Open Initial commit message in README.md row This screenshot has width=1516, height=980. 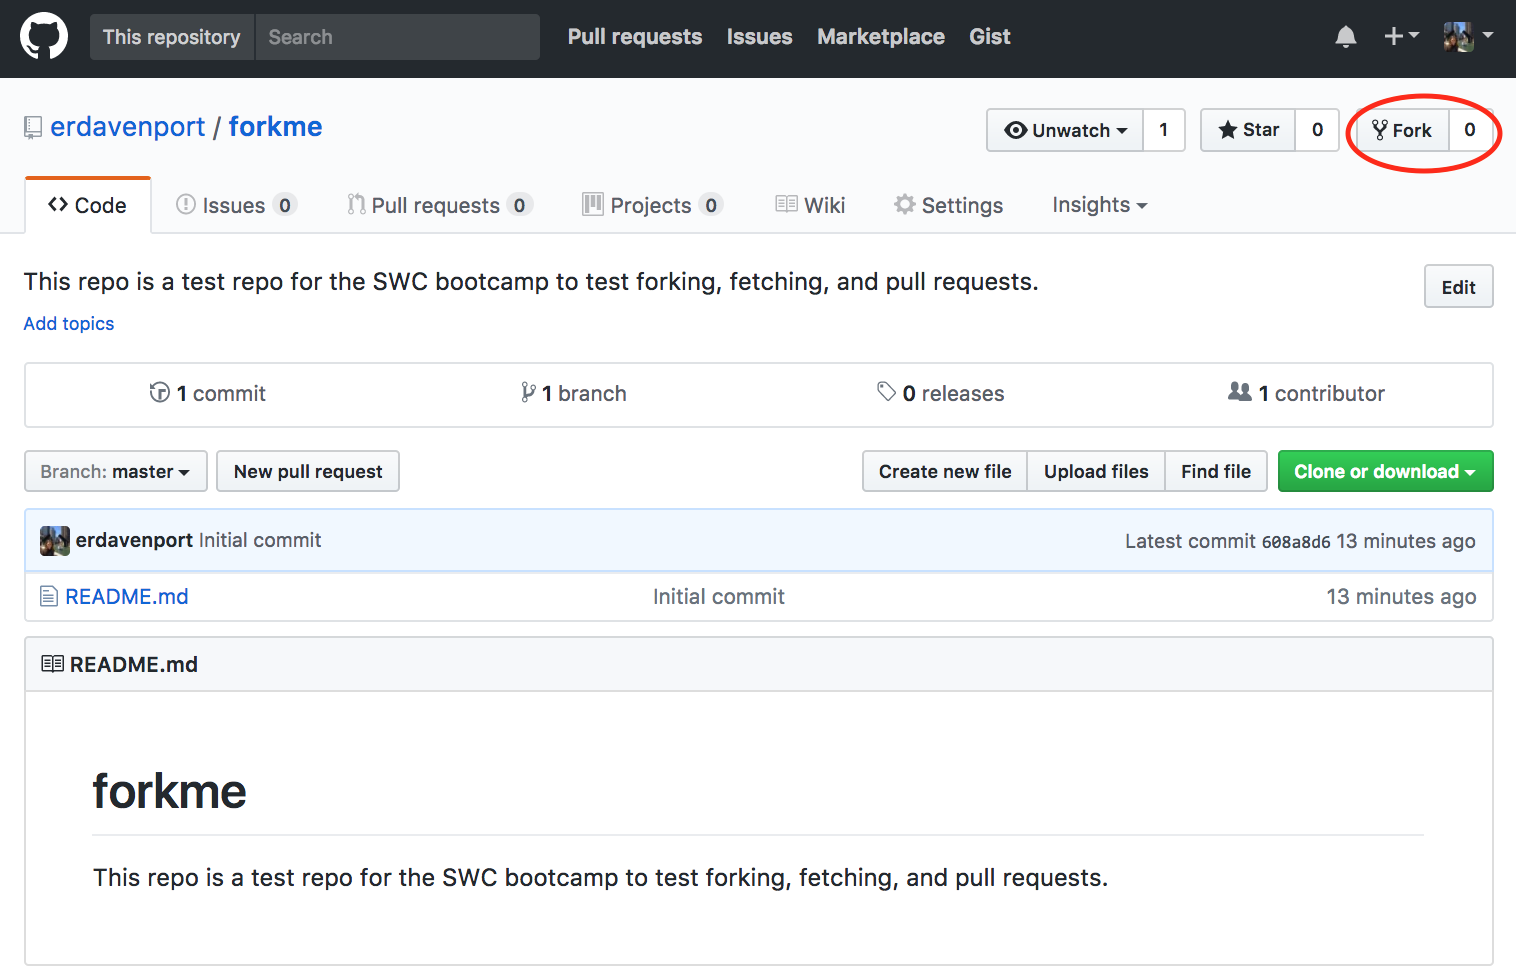click(719, 597)
